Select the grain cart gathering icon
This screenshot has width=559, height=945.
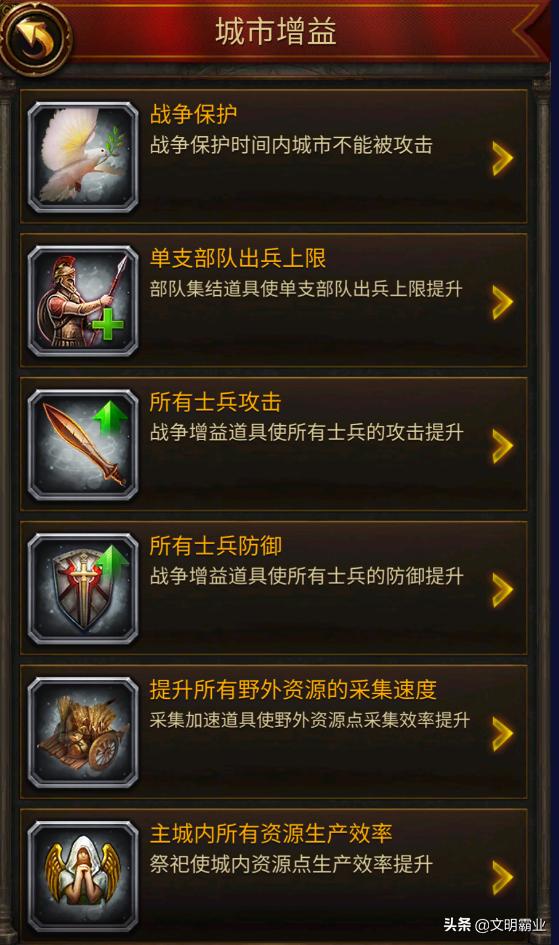coord(83,733)
